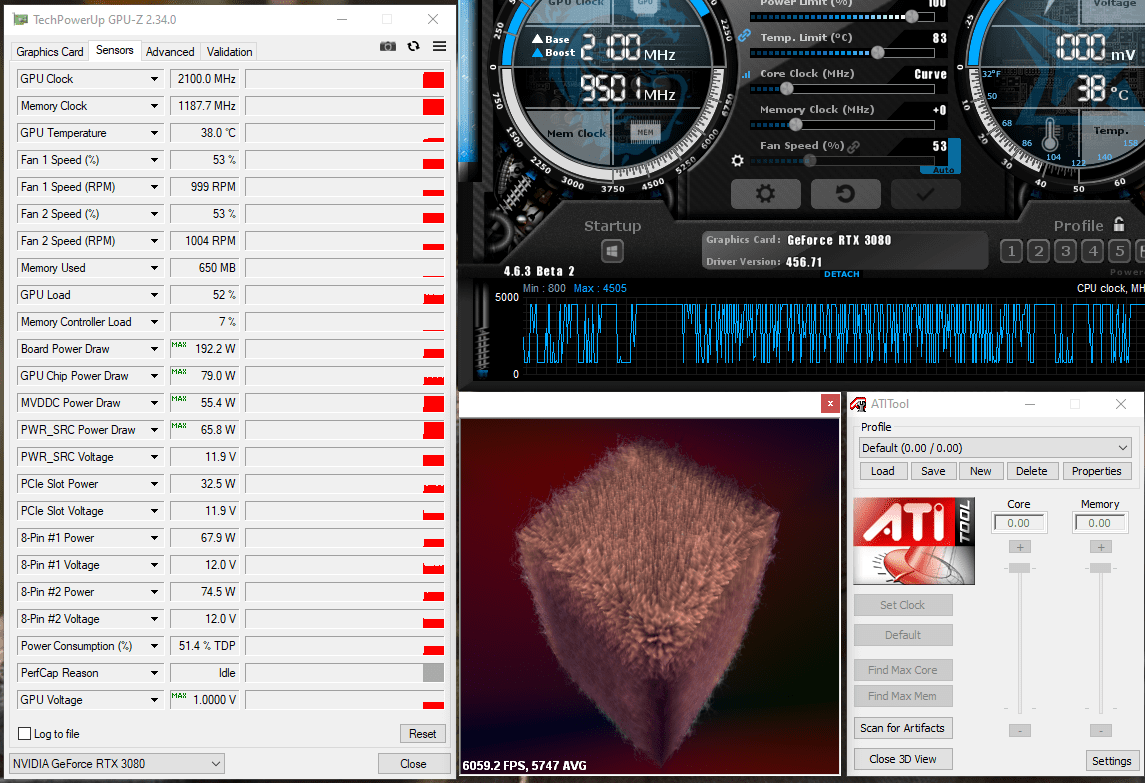Viewport: 1145px width, 783px height.
Task: Apply Afterburner settings with the checkmark button
Action: click(924, 194)
